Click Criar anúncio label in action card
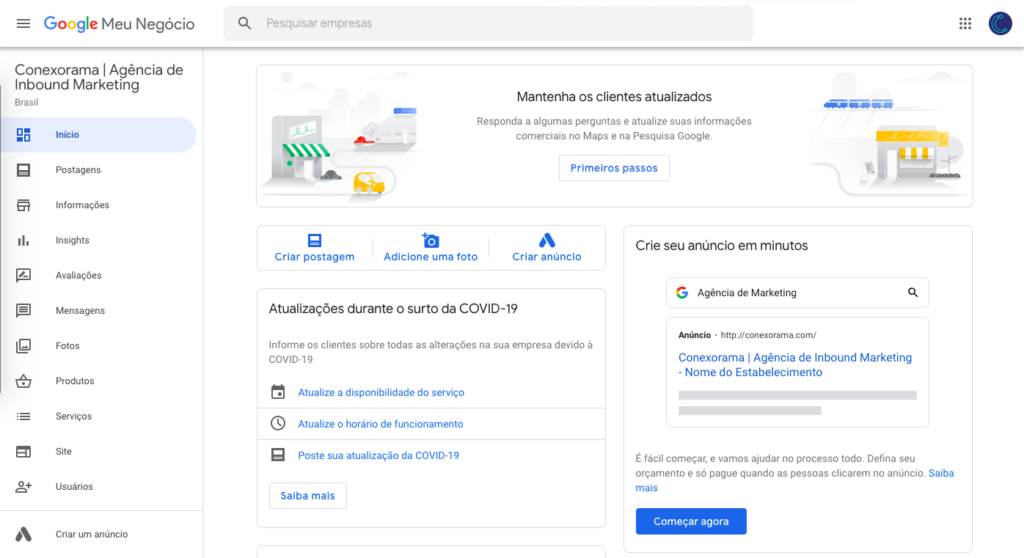Viewport: 1024px width, 558px height. 547,257
